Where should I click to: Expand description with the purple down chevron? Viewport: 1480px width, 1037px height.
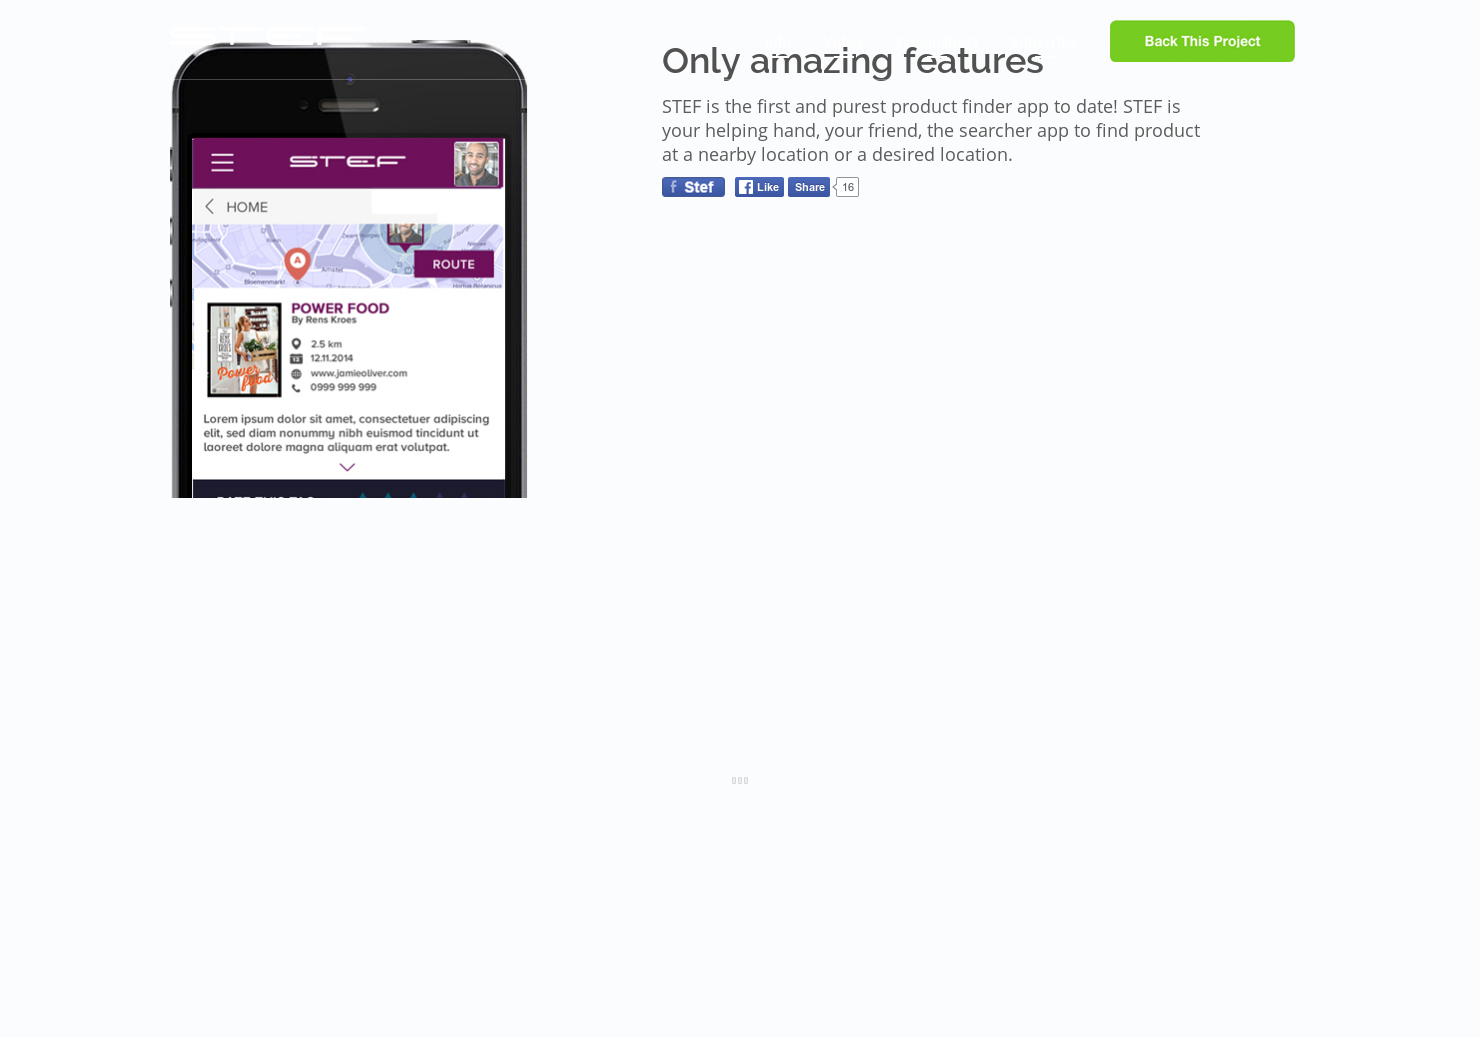tap(347, 467)
